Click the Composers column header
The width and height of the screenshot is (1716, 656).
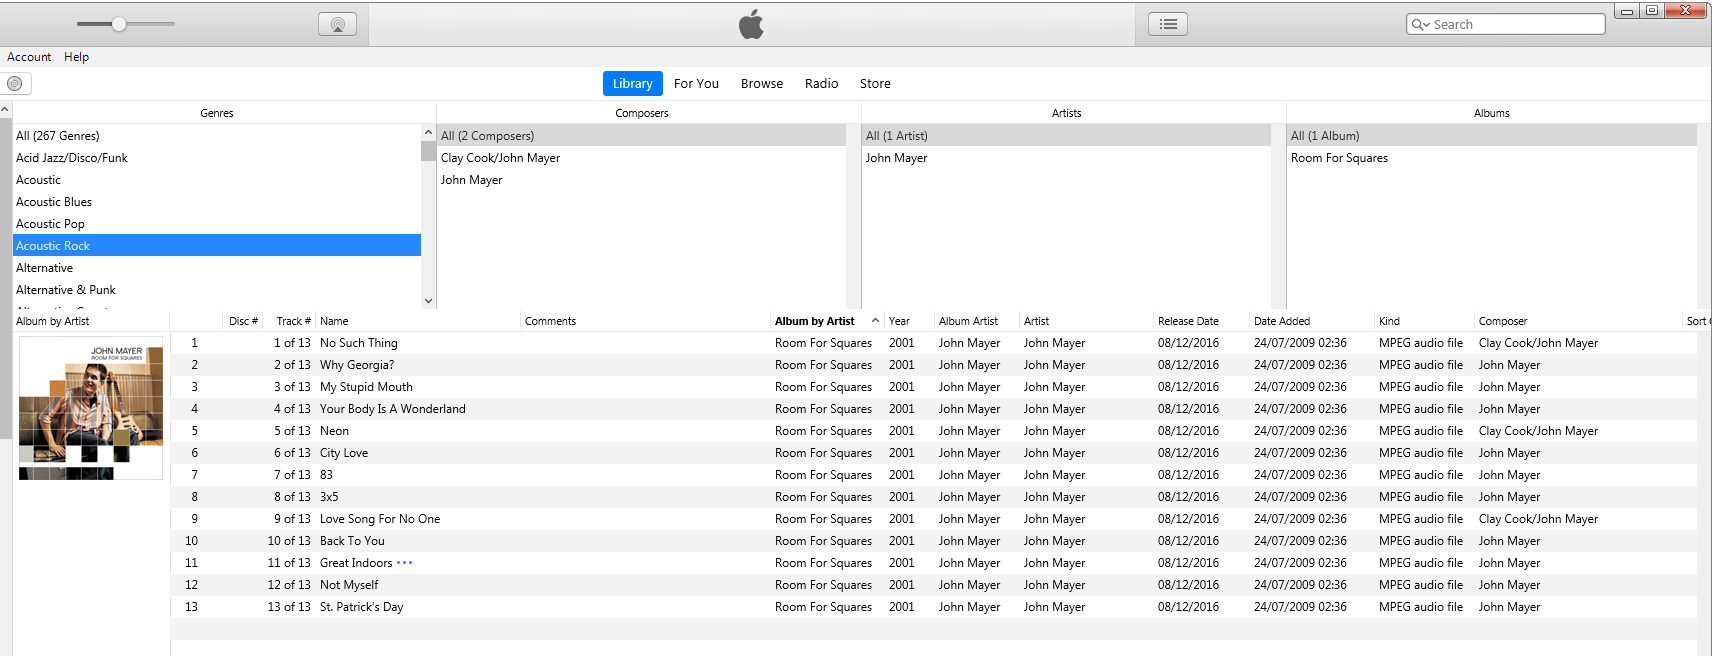click(641, 113)
